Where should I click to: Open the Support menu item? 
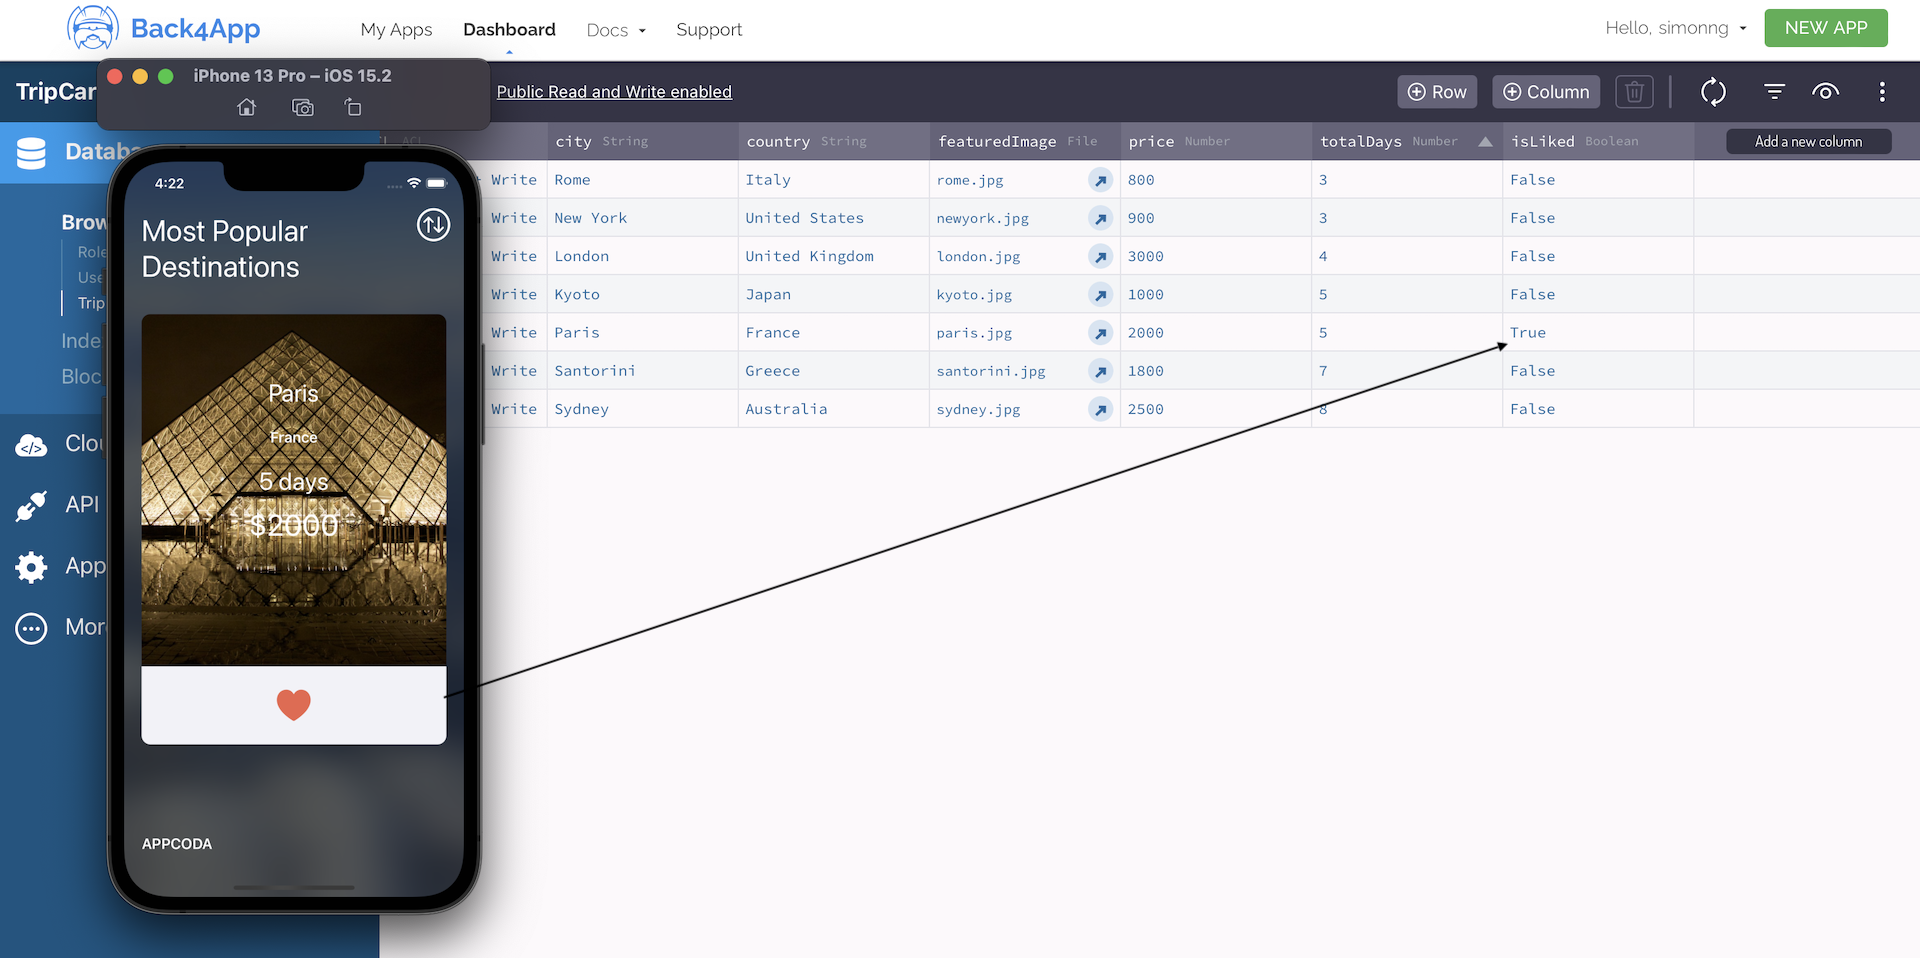709,30
